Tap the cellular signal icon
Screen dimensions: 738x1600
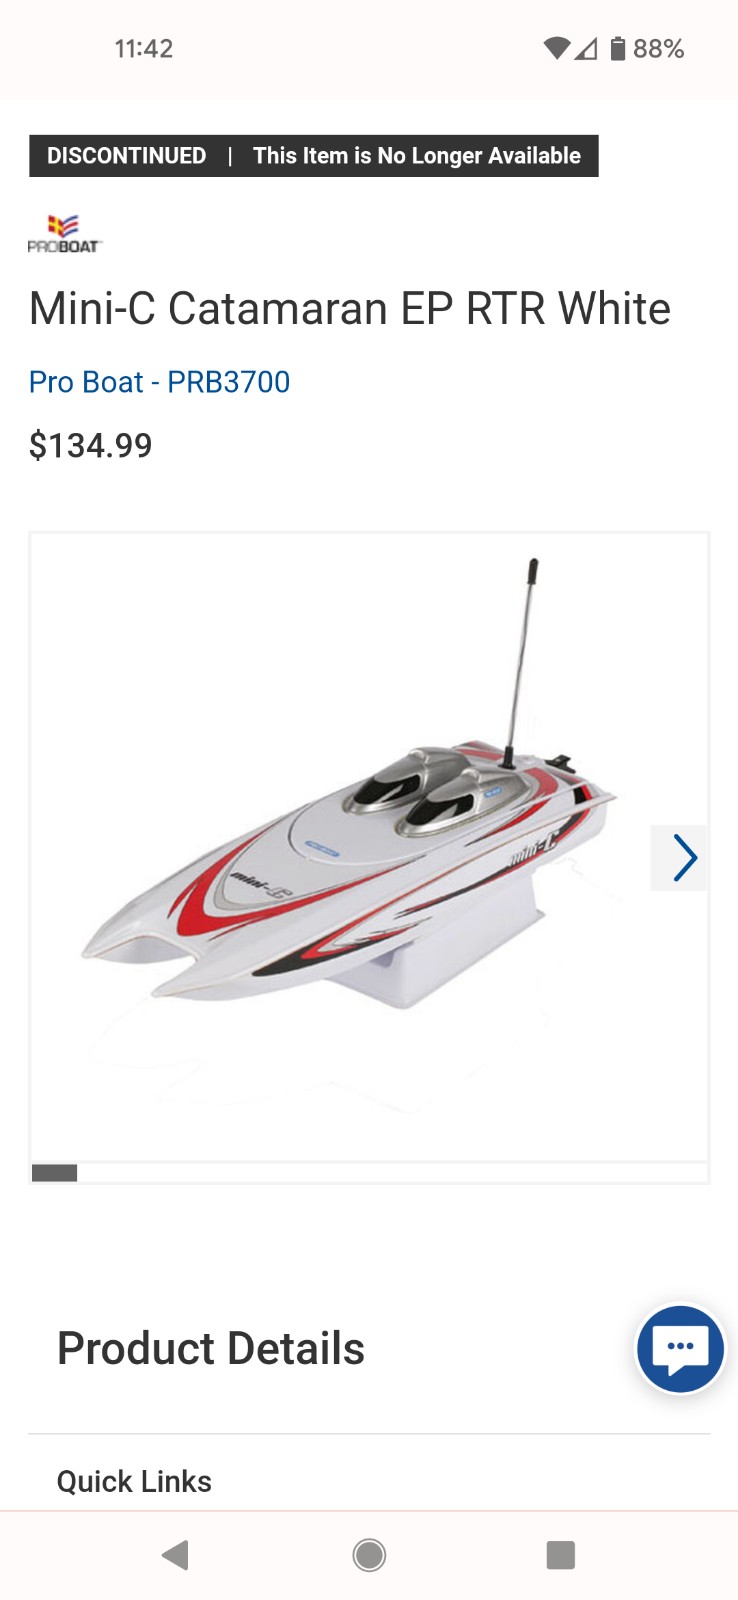(586, 48)
